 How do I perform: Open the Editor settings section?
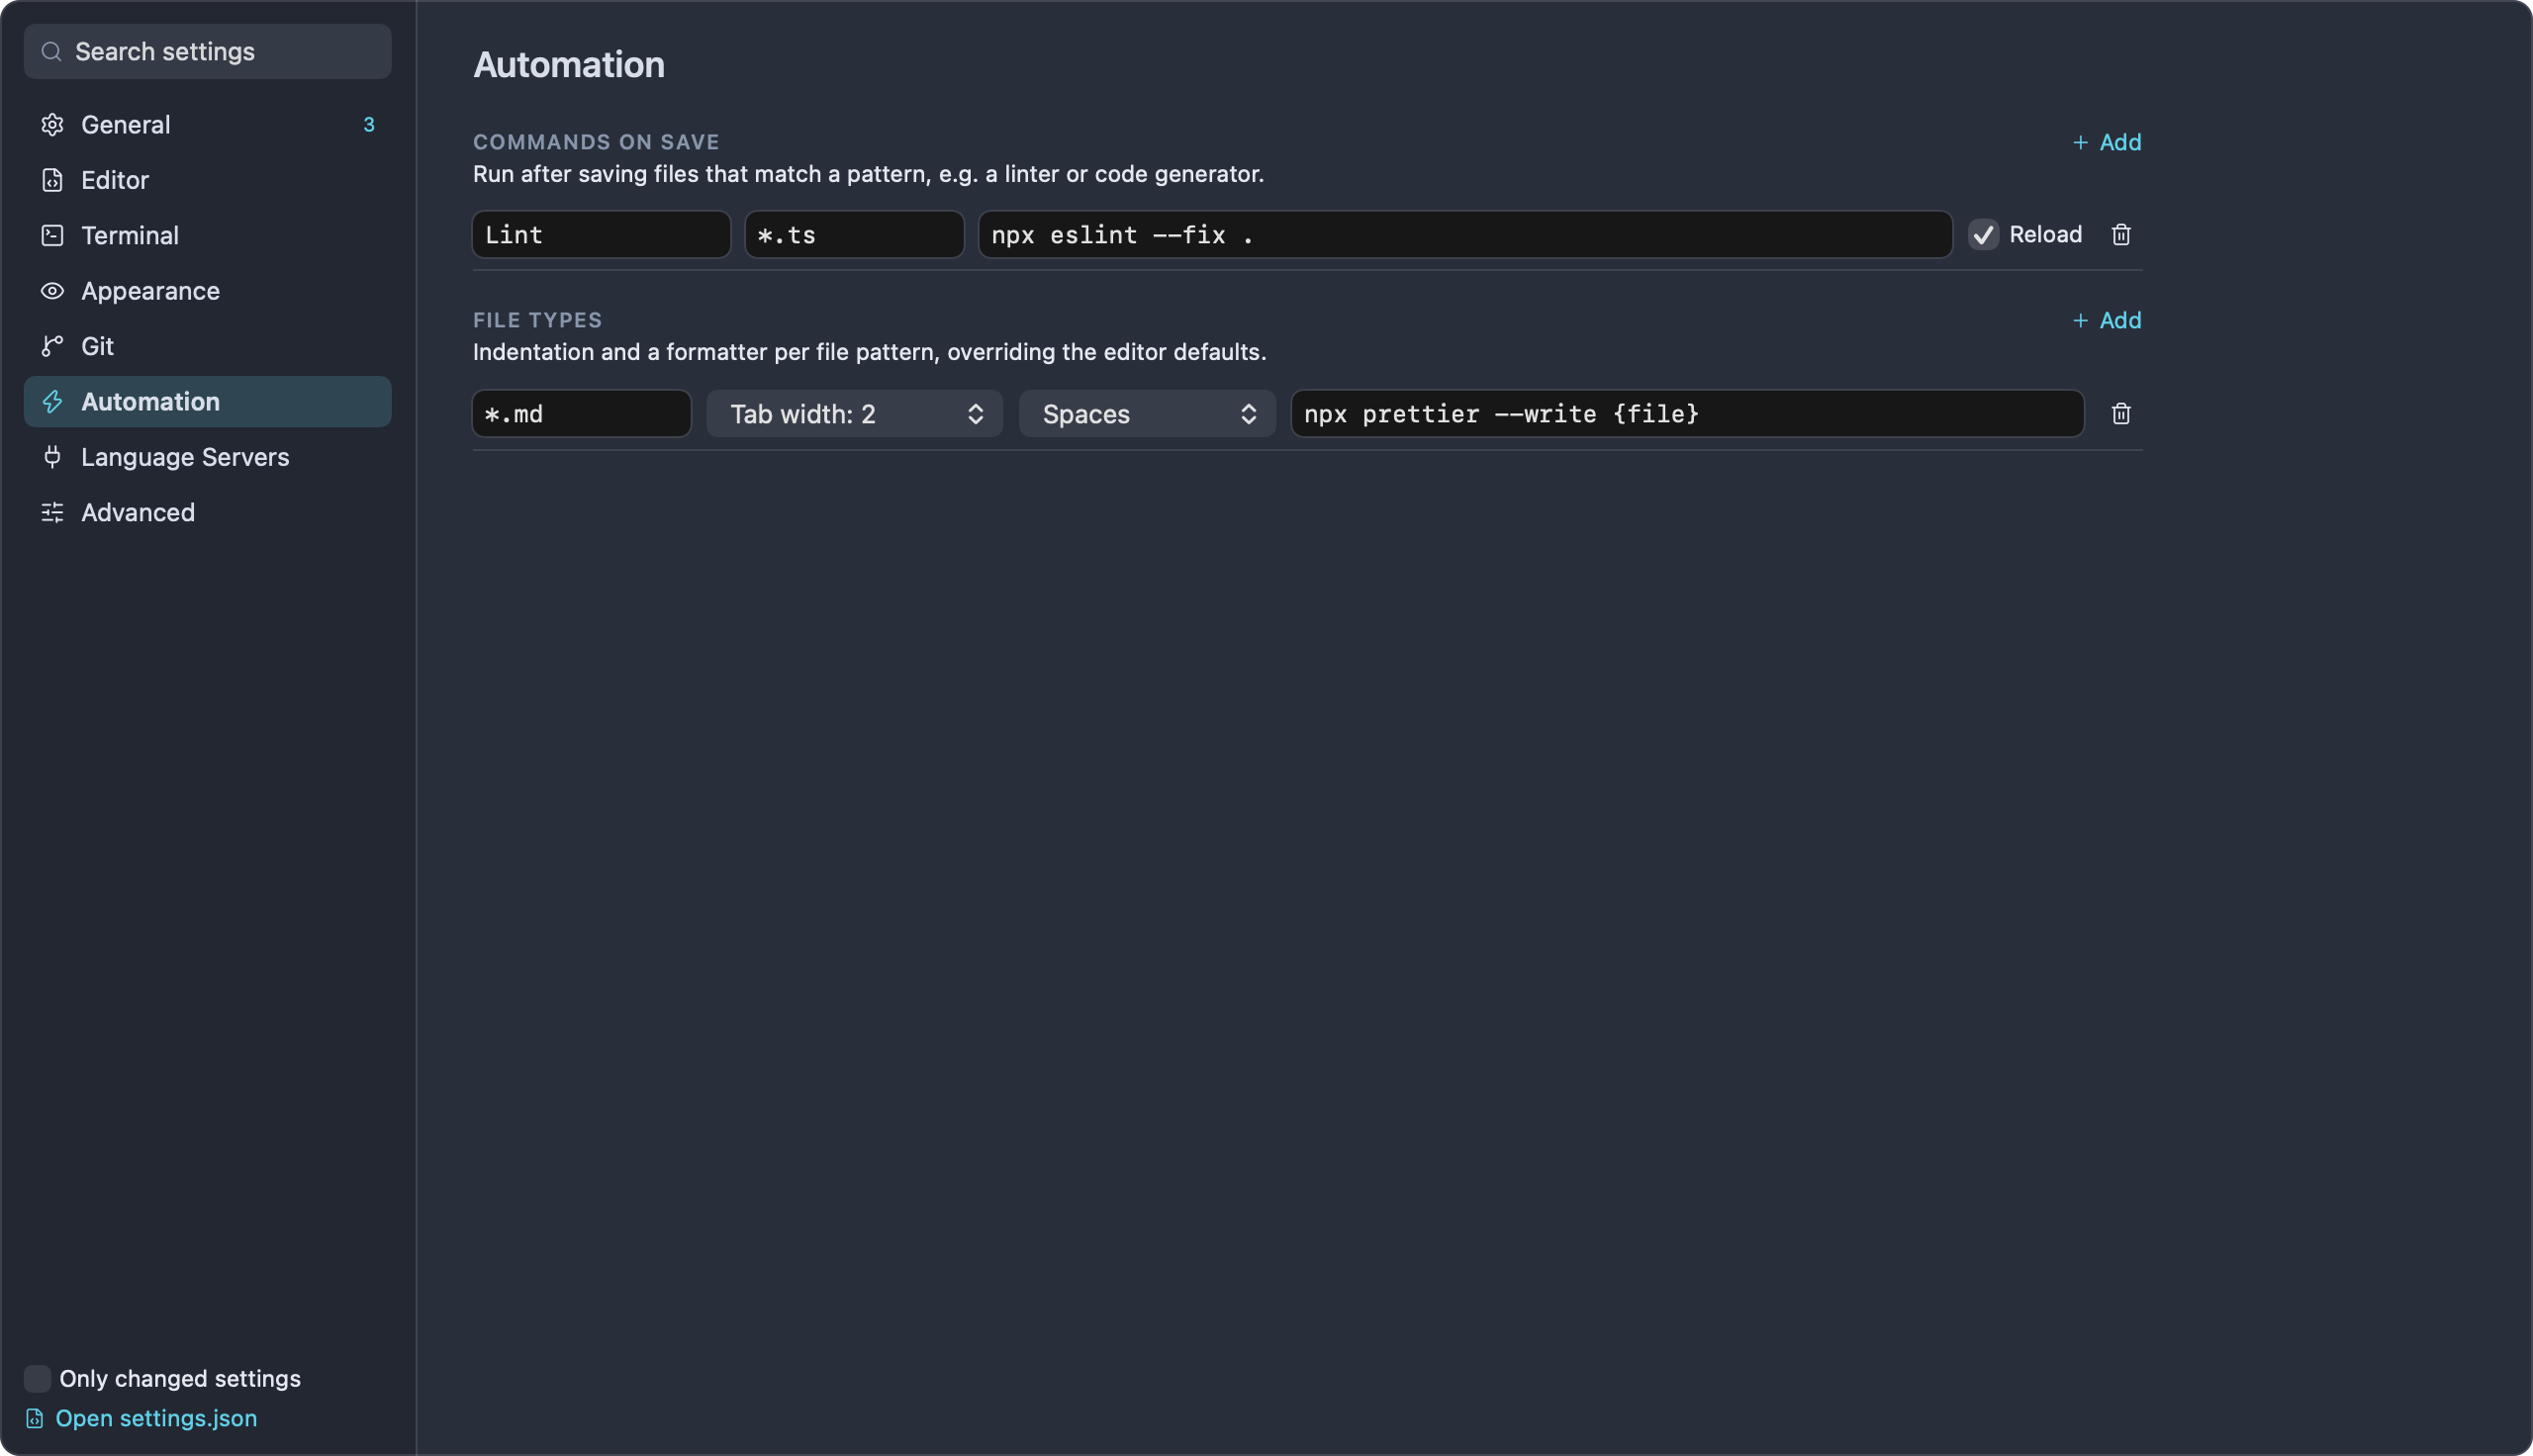[207, 180]
